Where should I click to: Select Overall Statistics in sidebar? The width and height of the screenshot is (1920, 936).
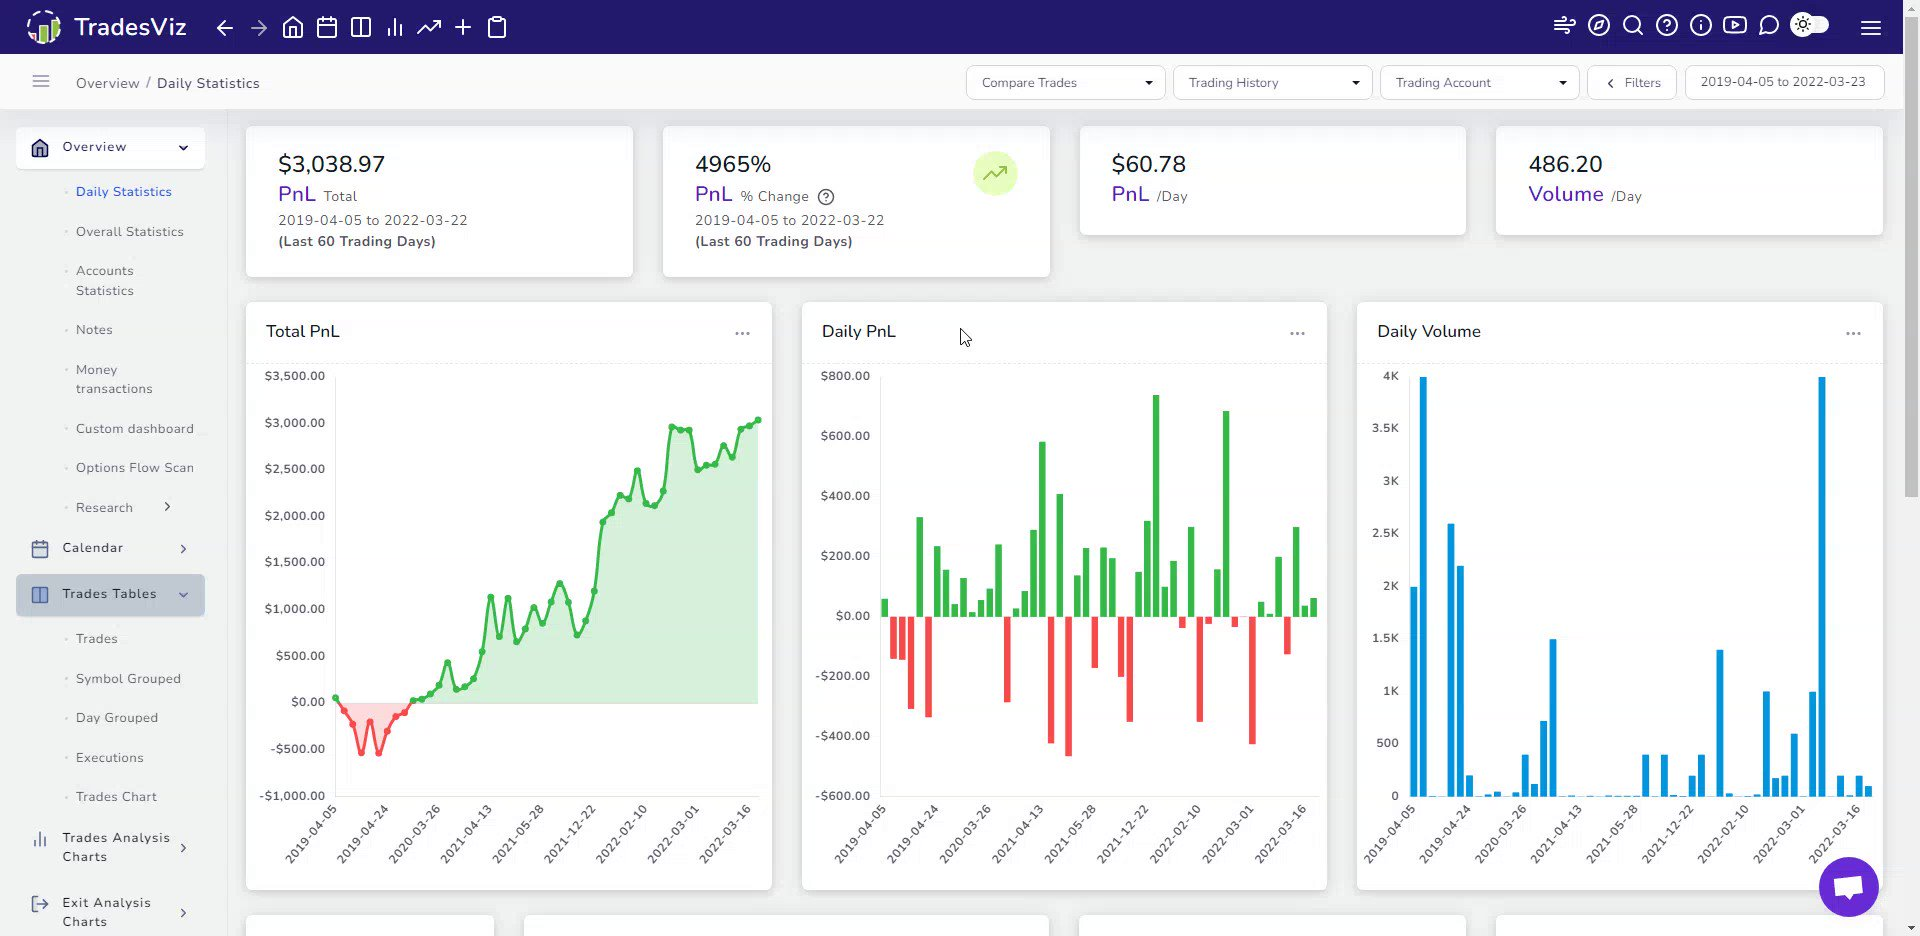130,232
